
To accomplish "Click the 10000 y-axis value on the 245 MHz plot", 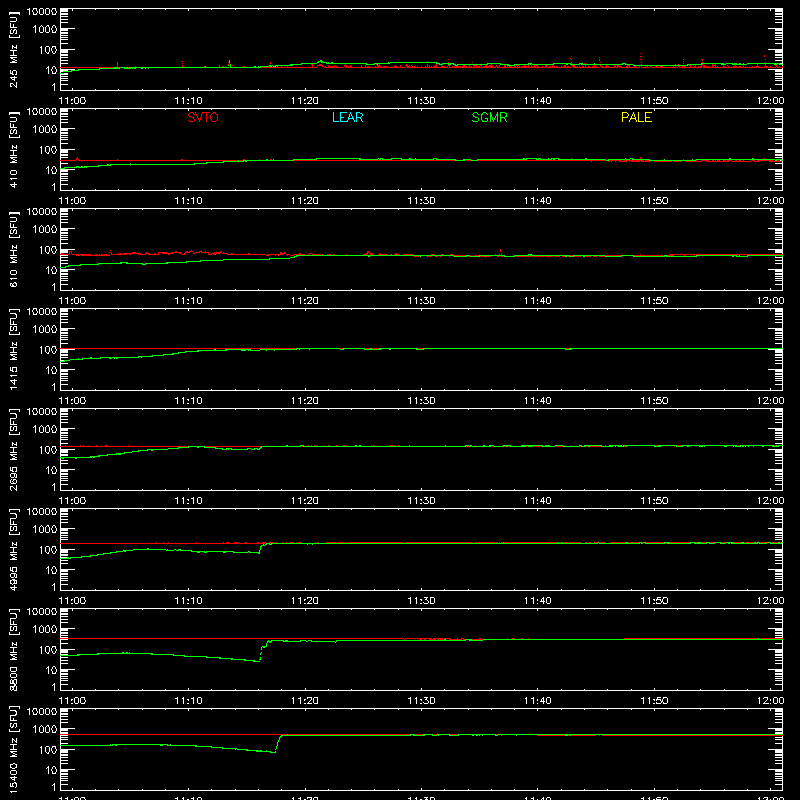I will pyautogui.click(x=42, y=12).
